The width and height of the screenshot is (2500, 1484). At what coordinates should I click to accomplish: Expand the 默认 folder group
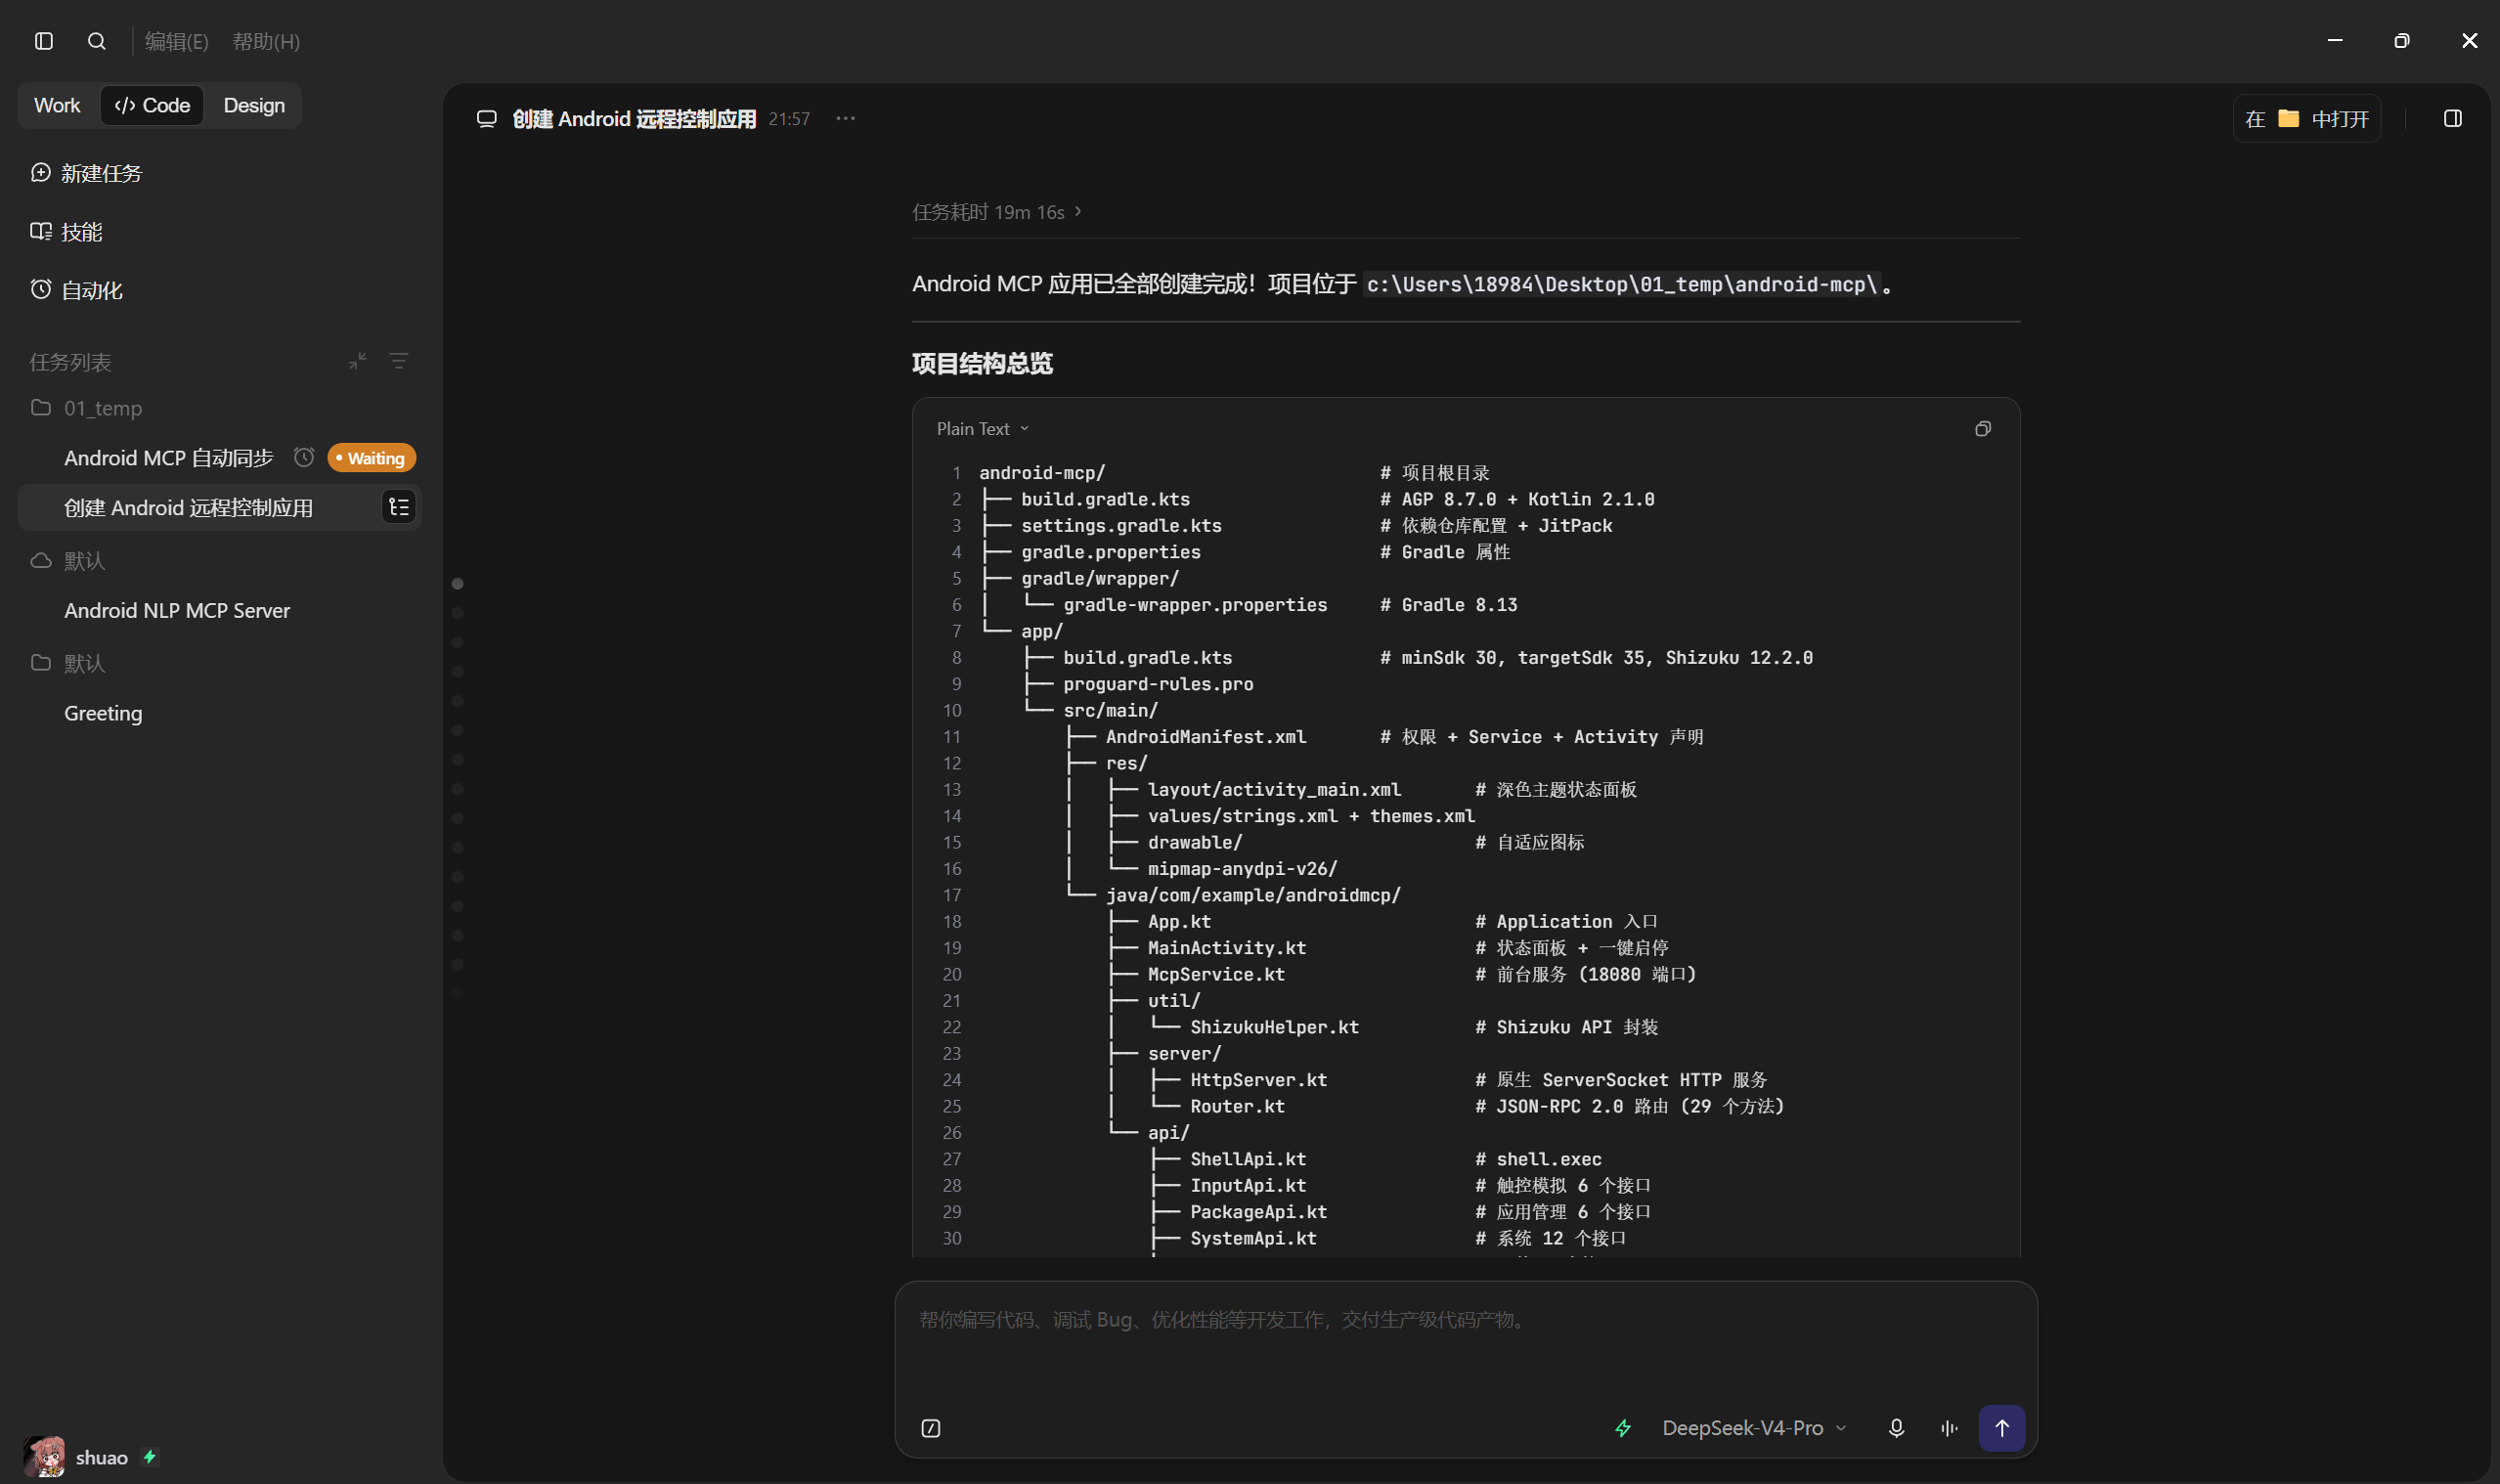coord(68,663)
